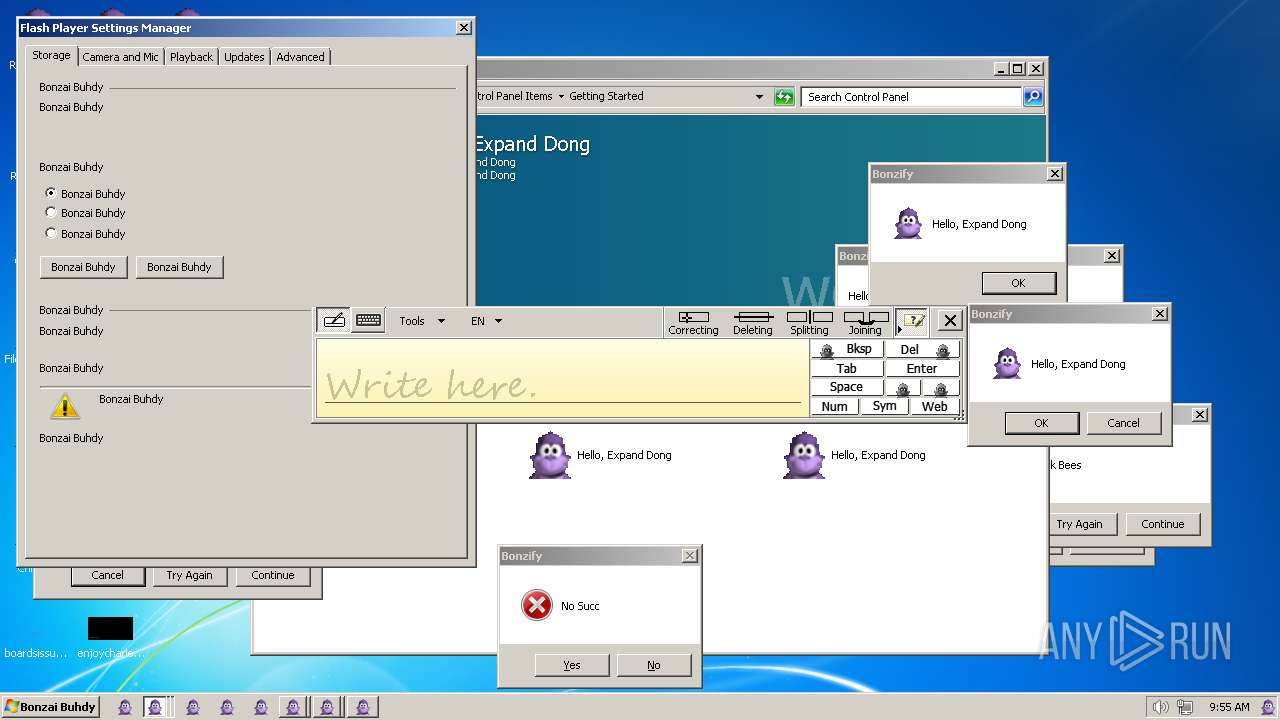Click Yes in the No Succ dialog

(x=572, y=665)
